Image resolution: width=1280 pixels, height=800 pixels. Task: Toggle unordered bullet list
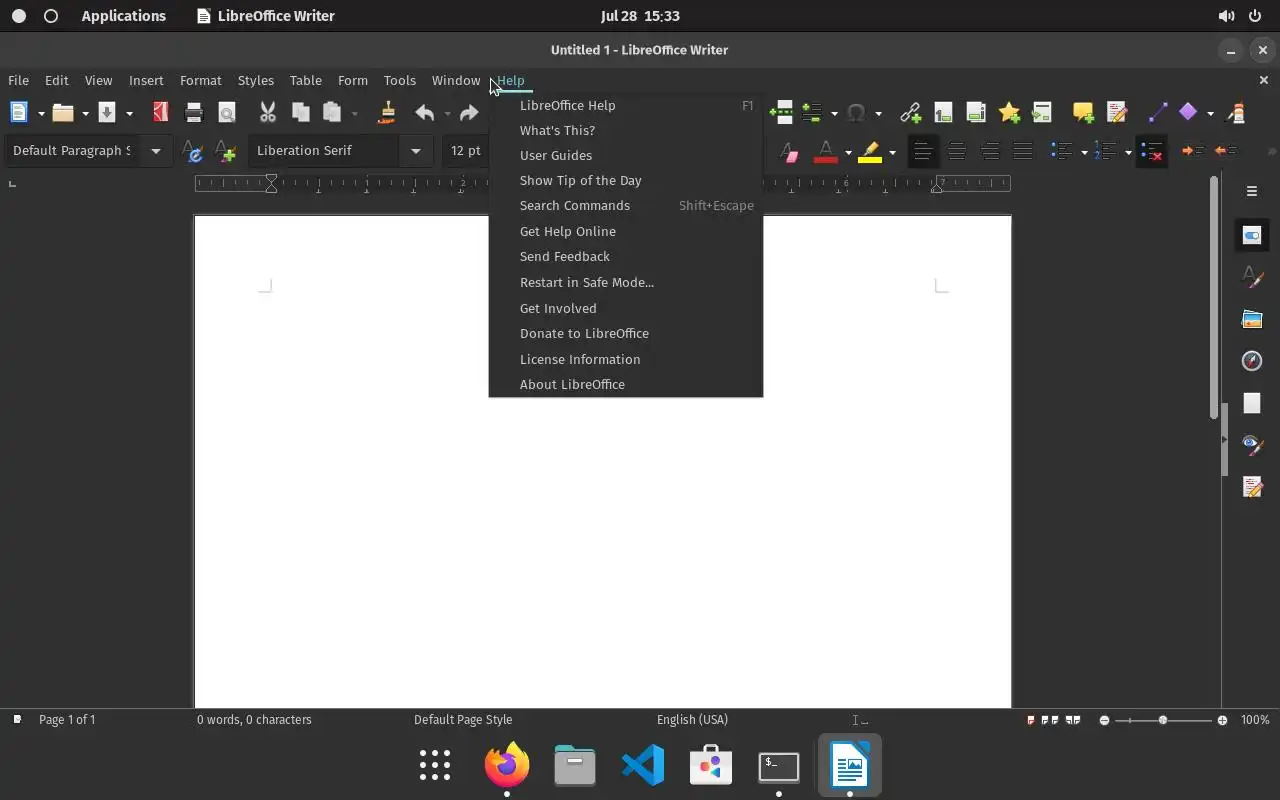pos(1062,152)
